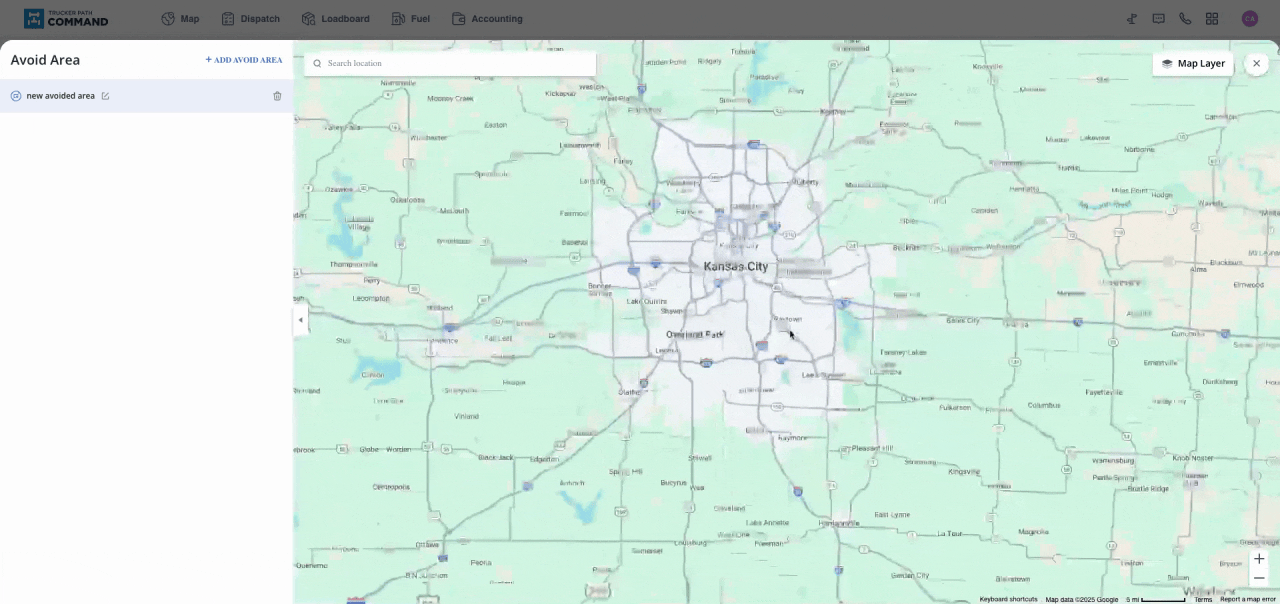Viewport: 1280px width, 604px height.
Task: Open the Map Layer options
Action: 1193,63
